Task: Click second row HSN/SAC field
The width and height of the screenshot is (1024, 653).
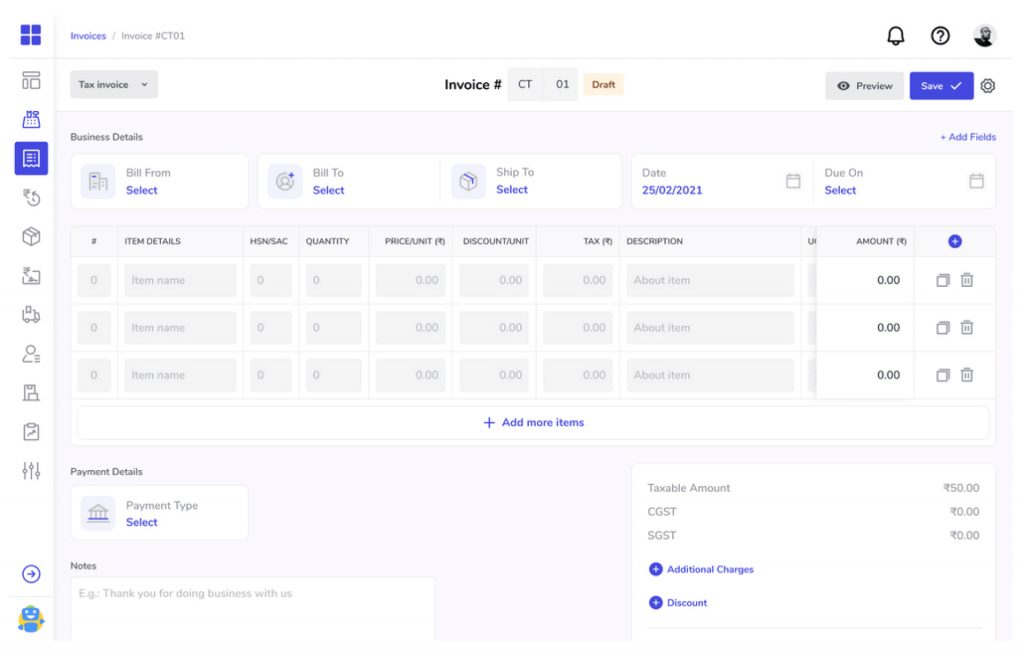Action: click(x=270, y=328)
